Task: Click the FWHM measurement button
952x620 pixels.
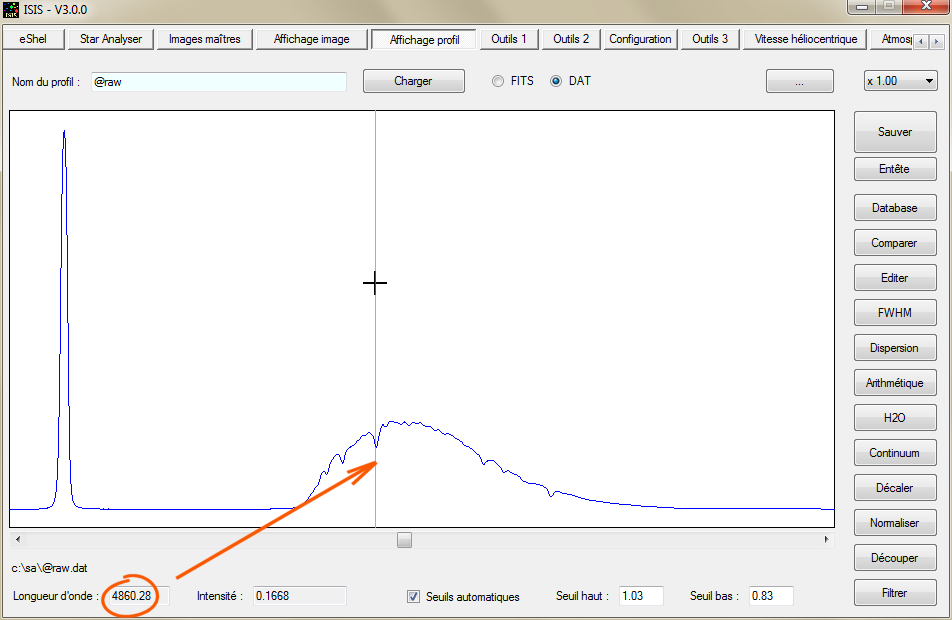Action: pos(894,313)
